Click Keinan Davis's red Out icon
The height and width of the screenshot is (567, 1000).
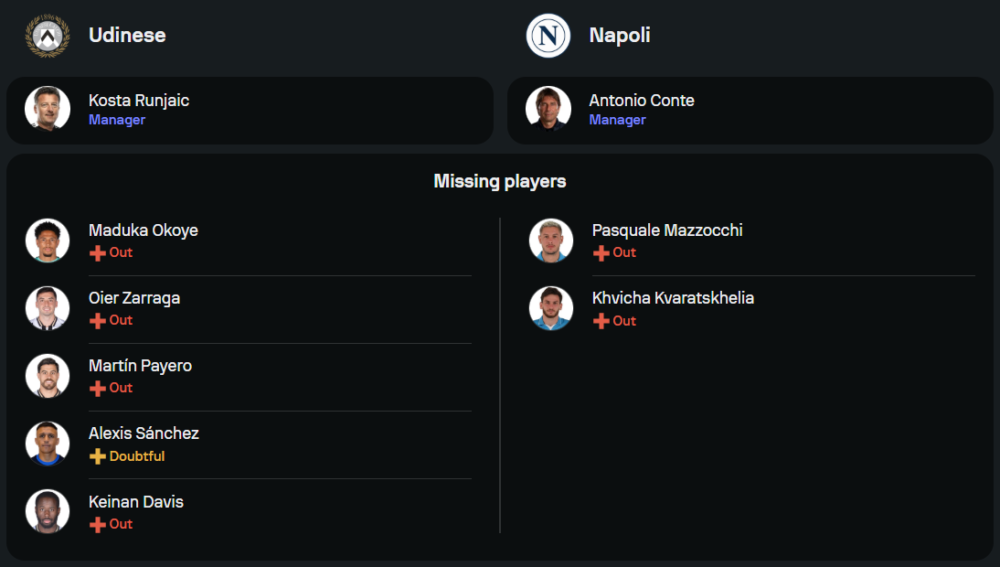click(98, 524)
